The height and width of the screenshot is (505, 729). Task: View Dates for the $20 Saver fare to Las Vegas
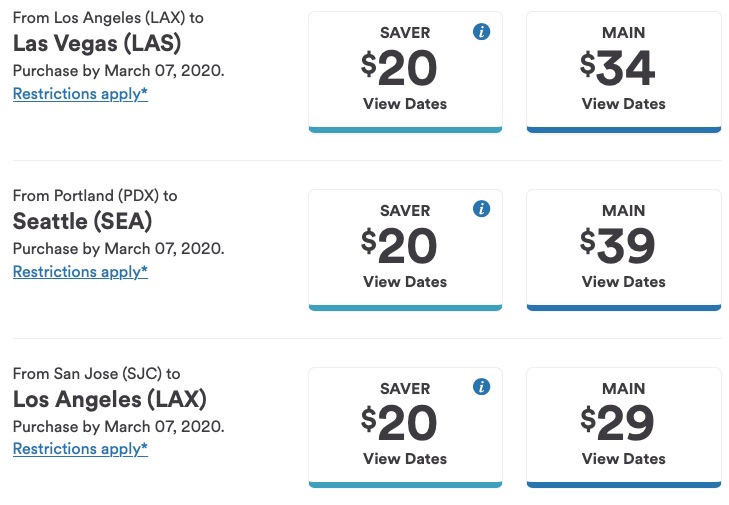[405, 104]
